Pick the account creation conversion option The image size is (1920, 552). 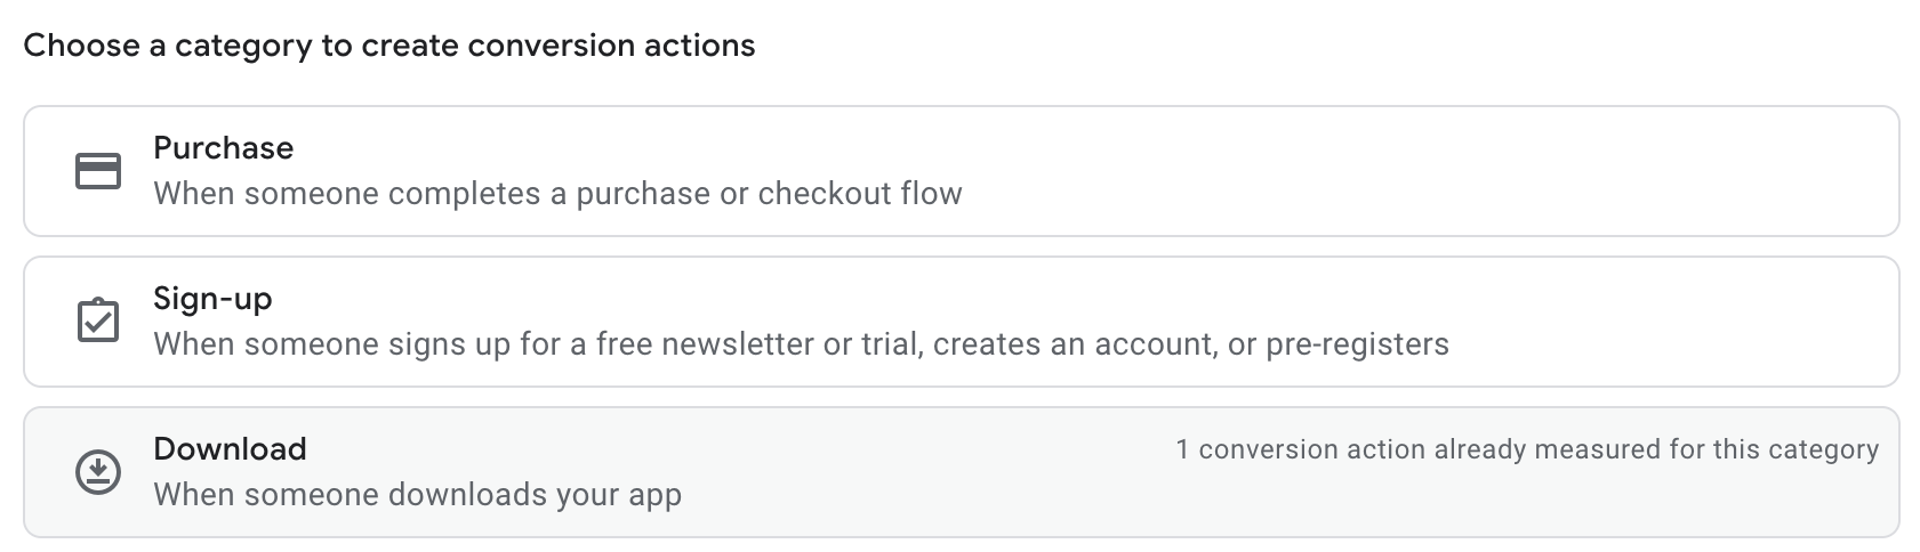(961, 321)
